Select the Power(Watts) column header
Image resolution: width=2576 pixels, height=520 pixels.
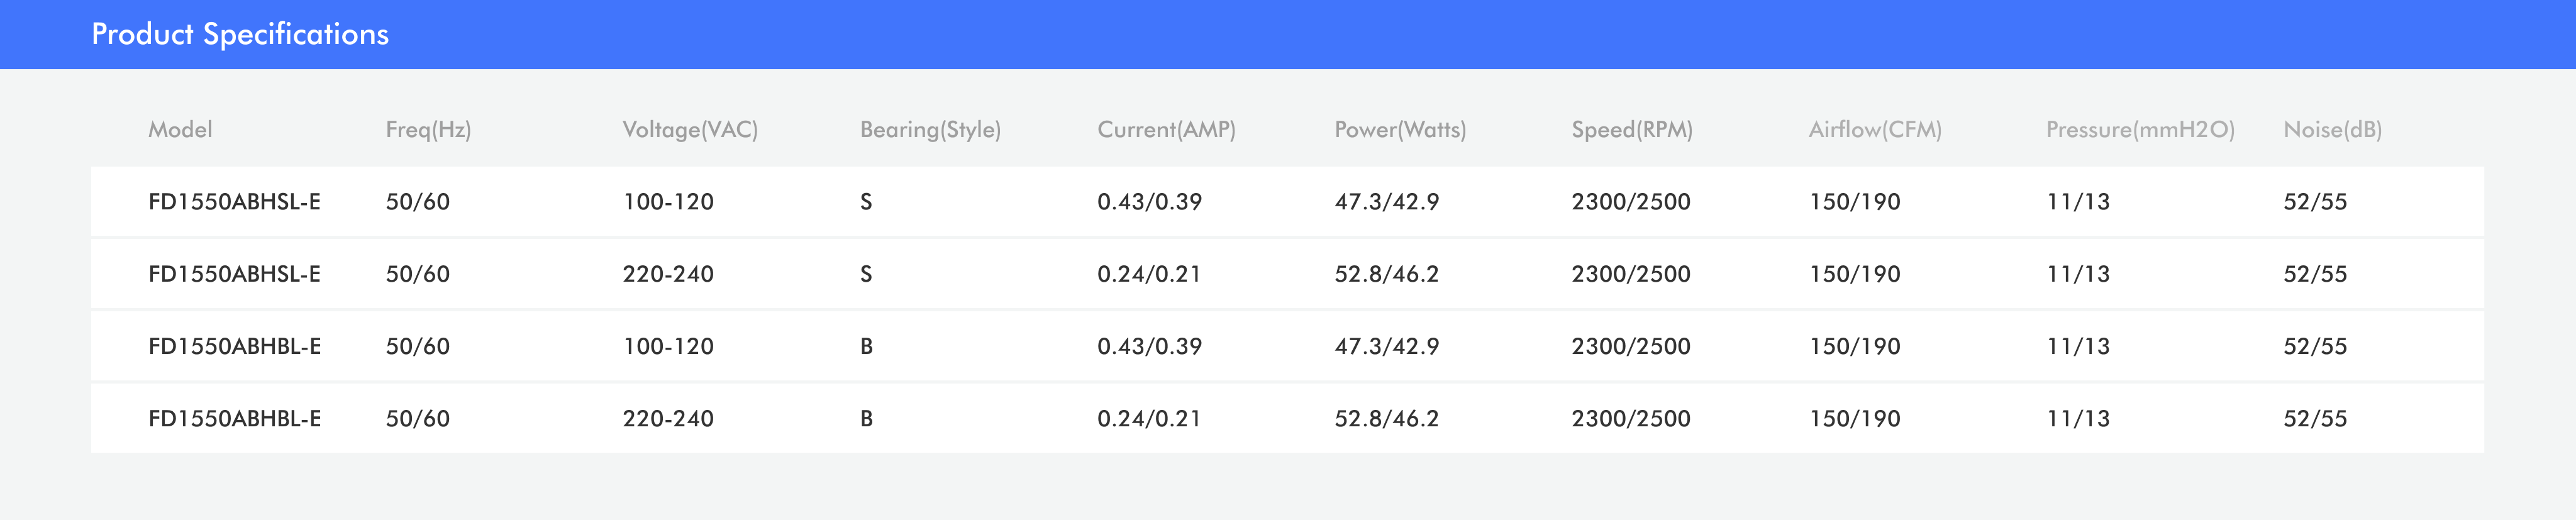click(1400, 130)
